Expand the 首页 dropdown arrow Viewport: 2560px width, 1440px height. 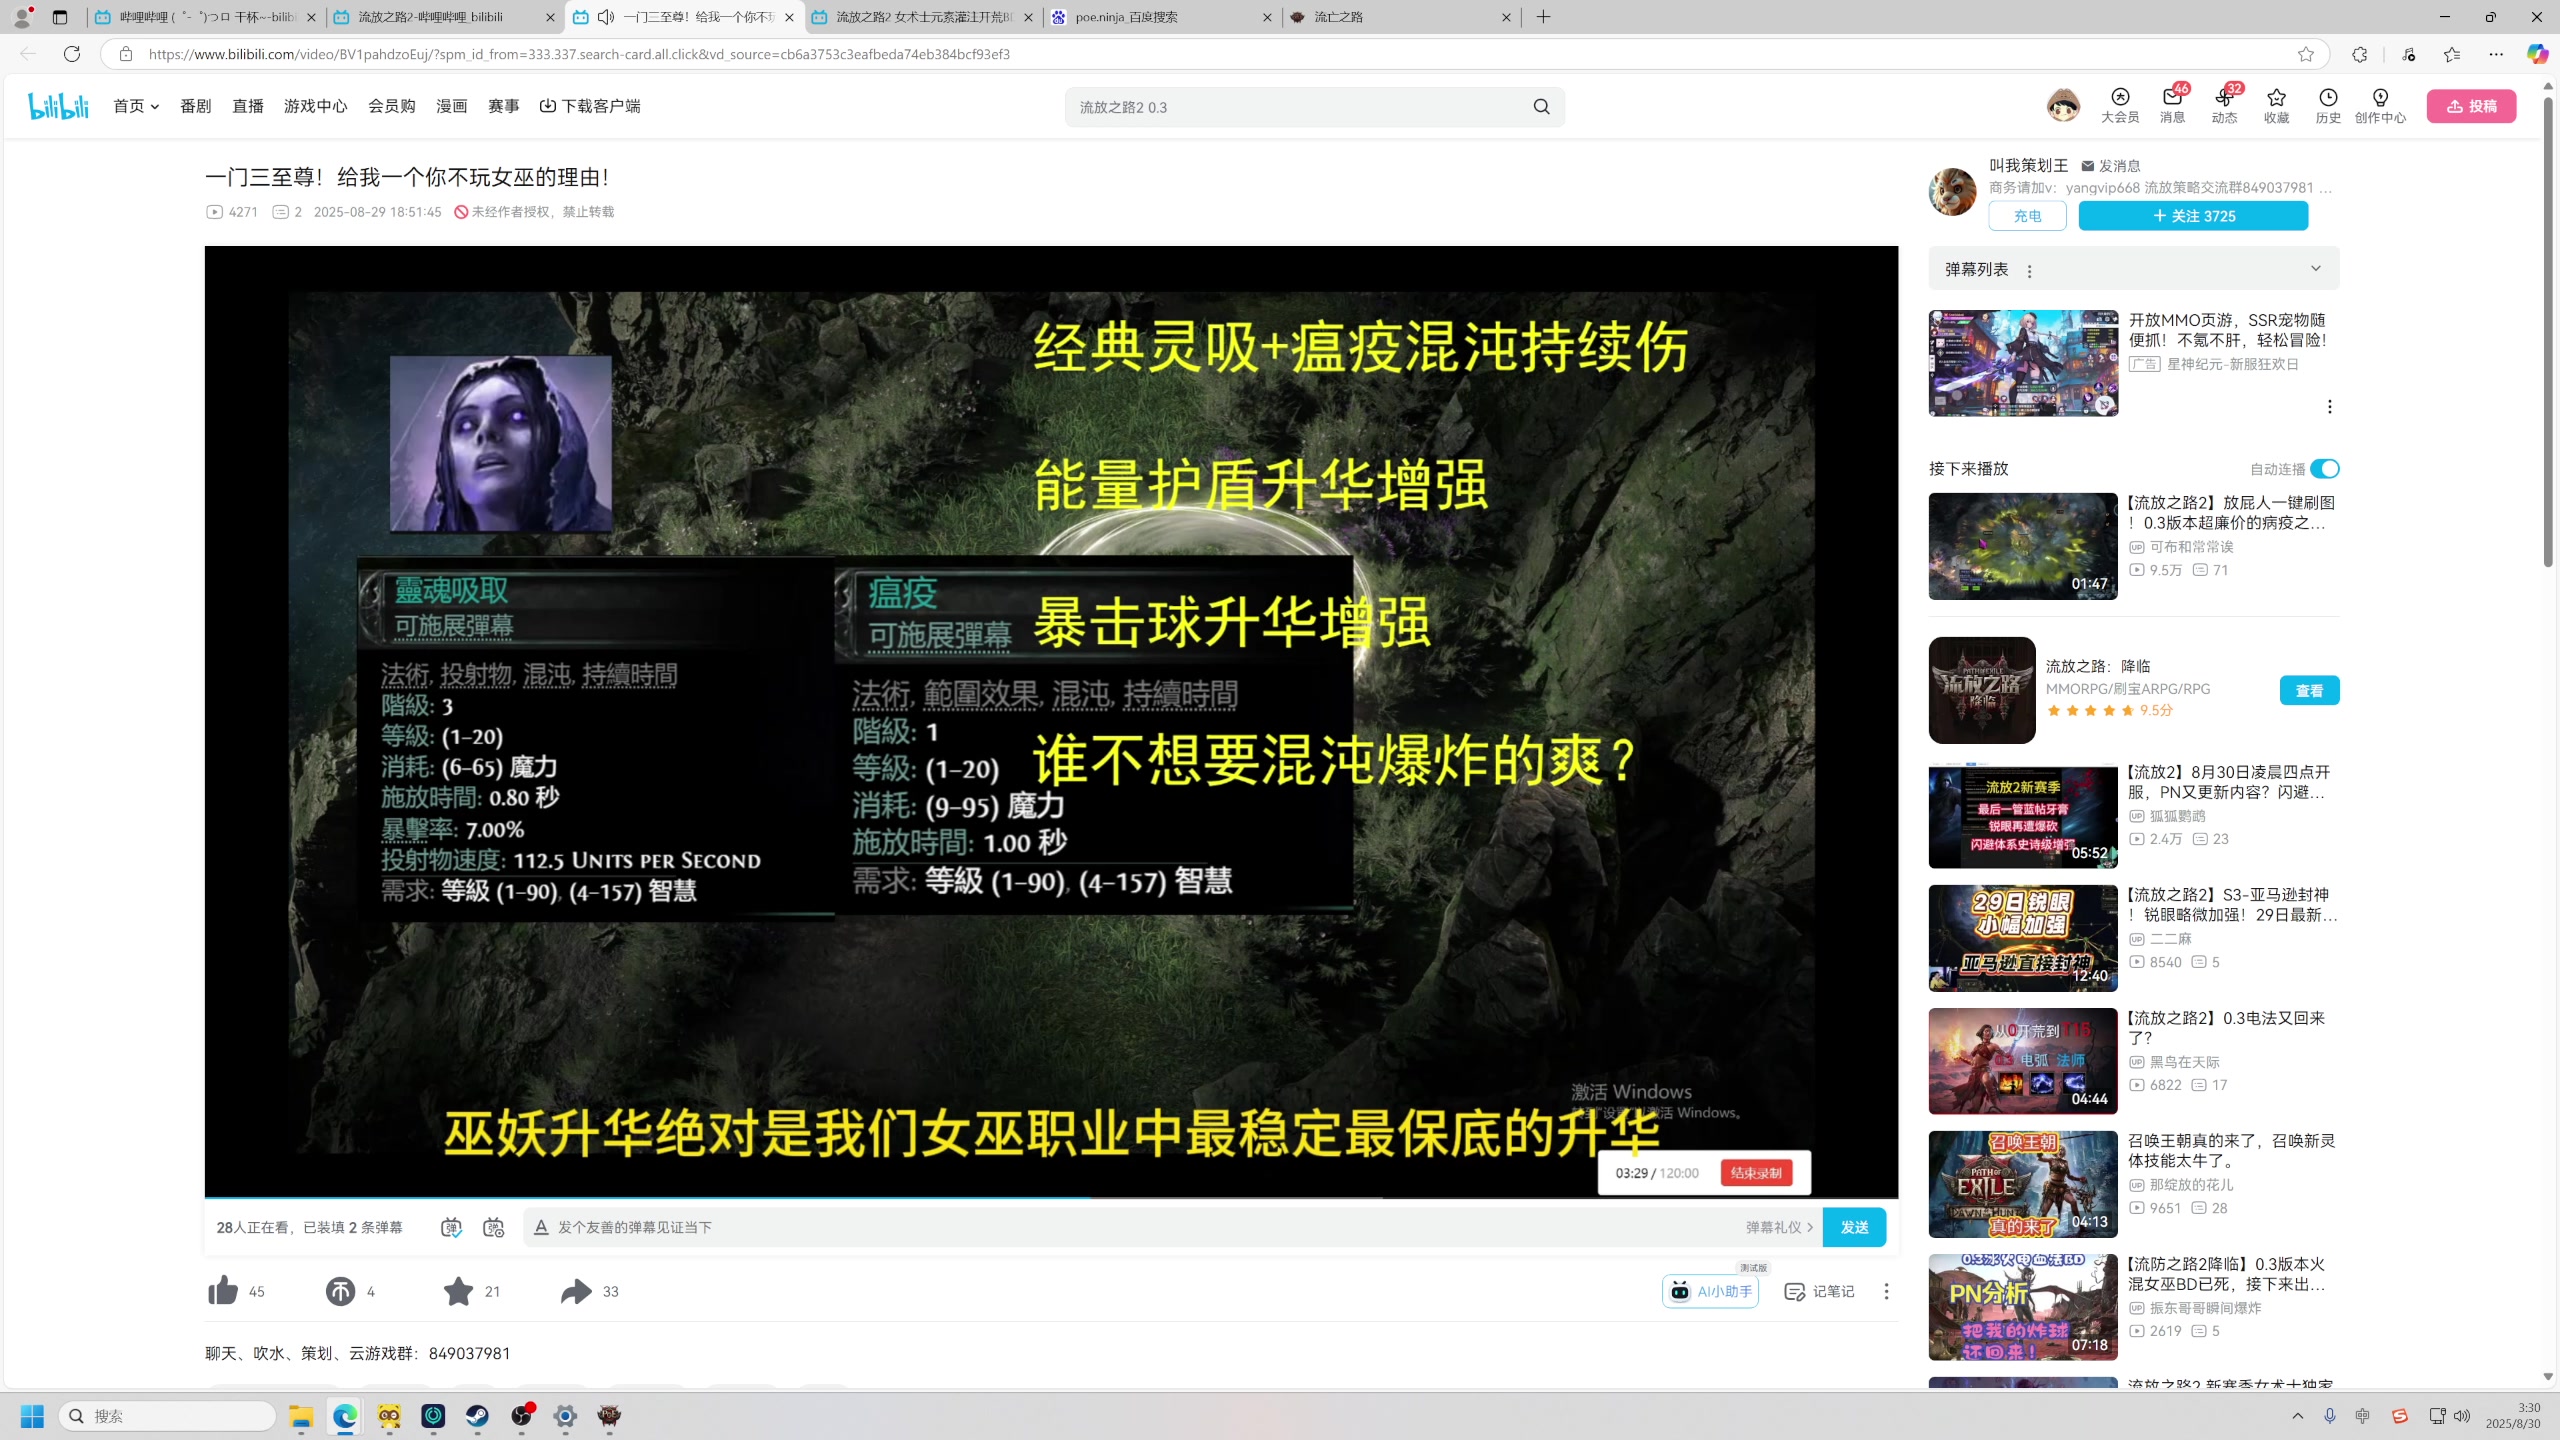(x=154, y=106)
